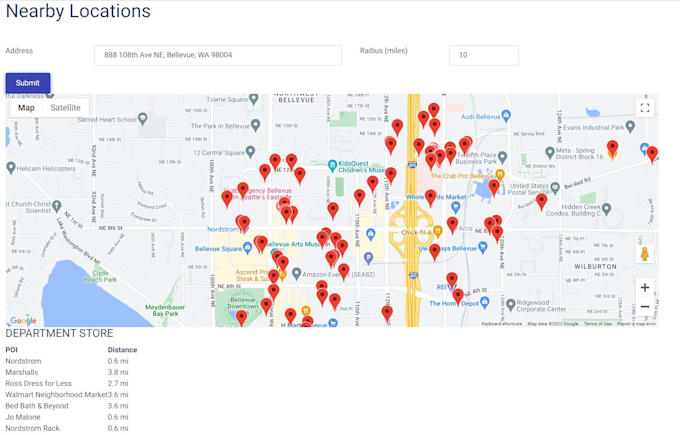Click the Nearby Locations page title
Image resolution: width=680 pixels, height=435 pixels.
point(78,11)
